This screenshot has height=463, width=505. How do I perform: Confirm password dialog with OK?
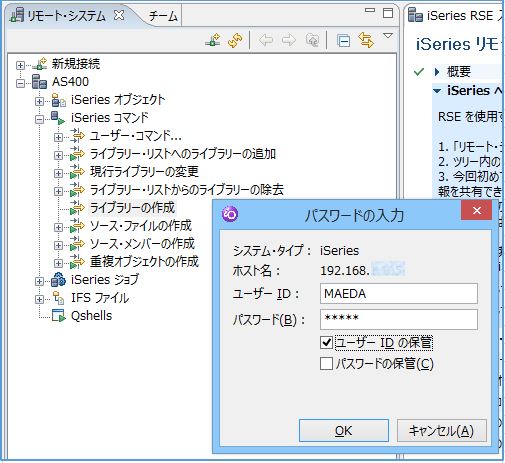pyautogui.click(x=344, y=431)
